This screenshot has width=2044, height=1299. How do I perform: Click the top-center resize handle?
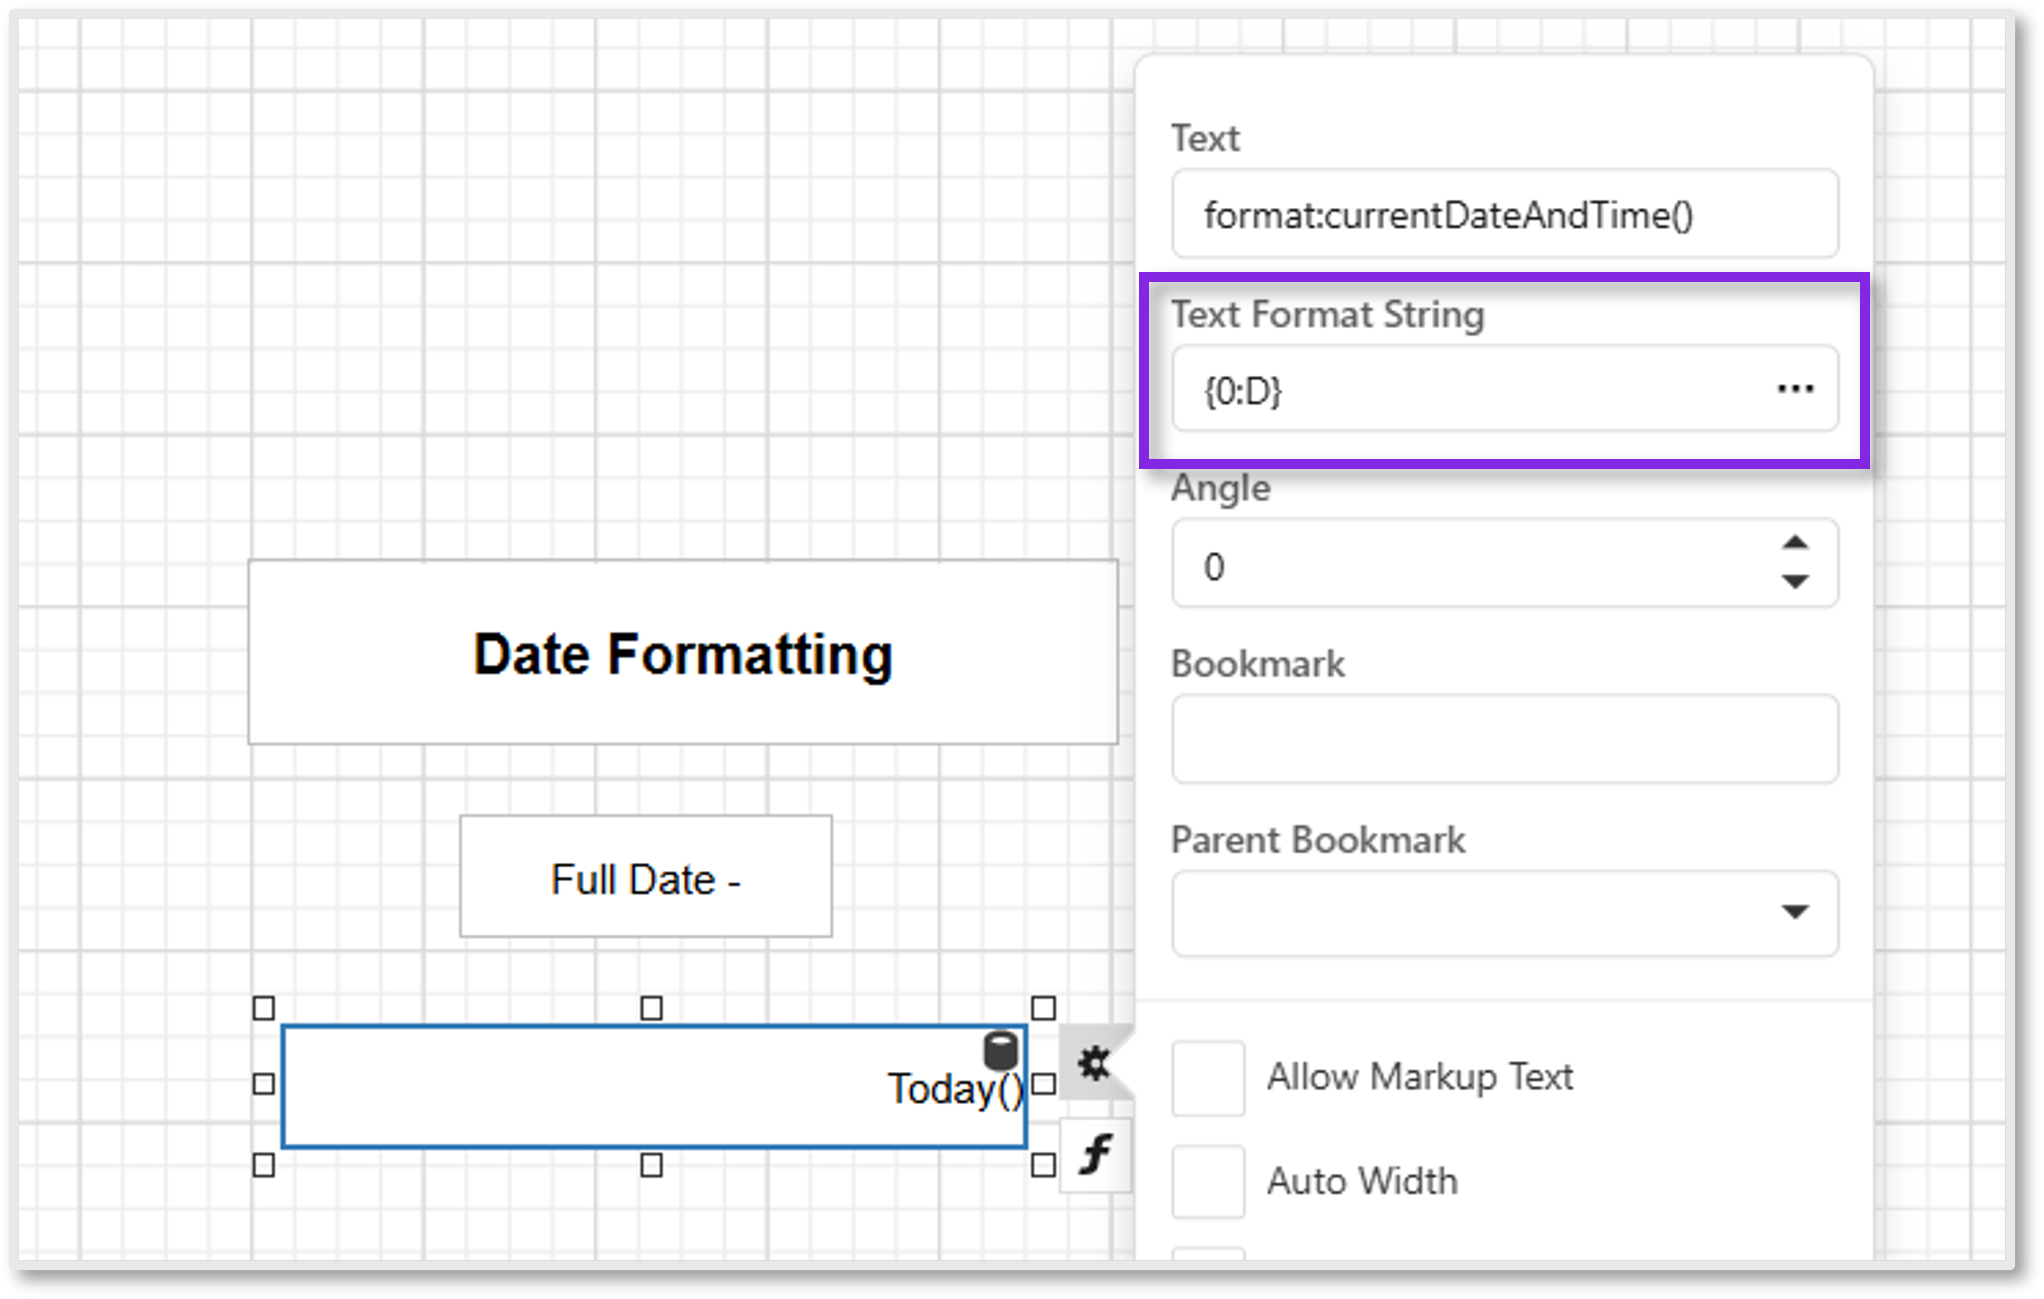click(x=650, y=1010)
